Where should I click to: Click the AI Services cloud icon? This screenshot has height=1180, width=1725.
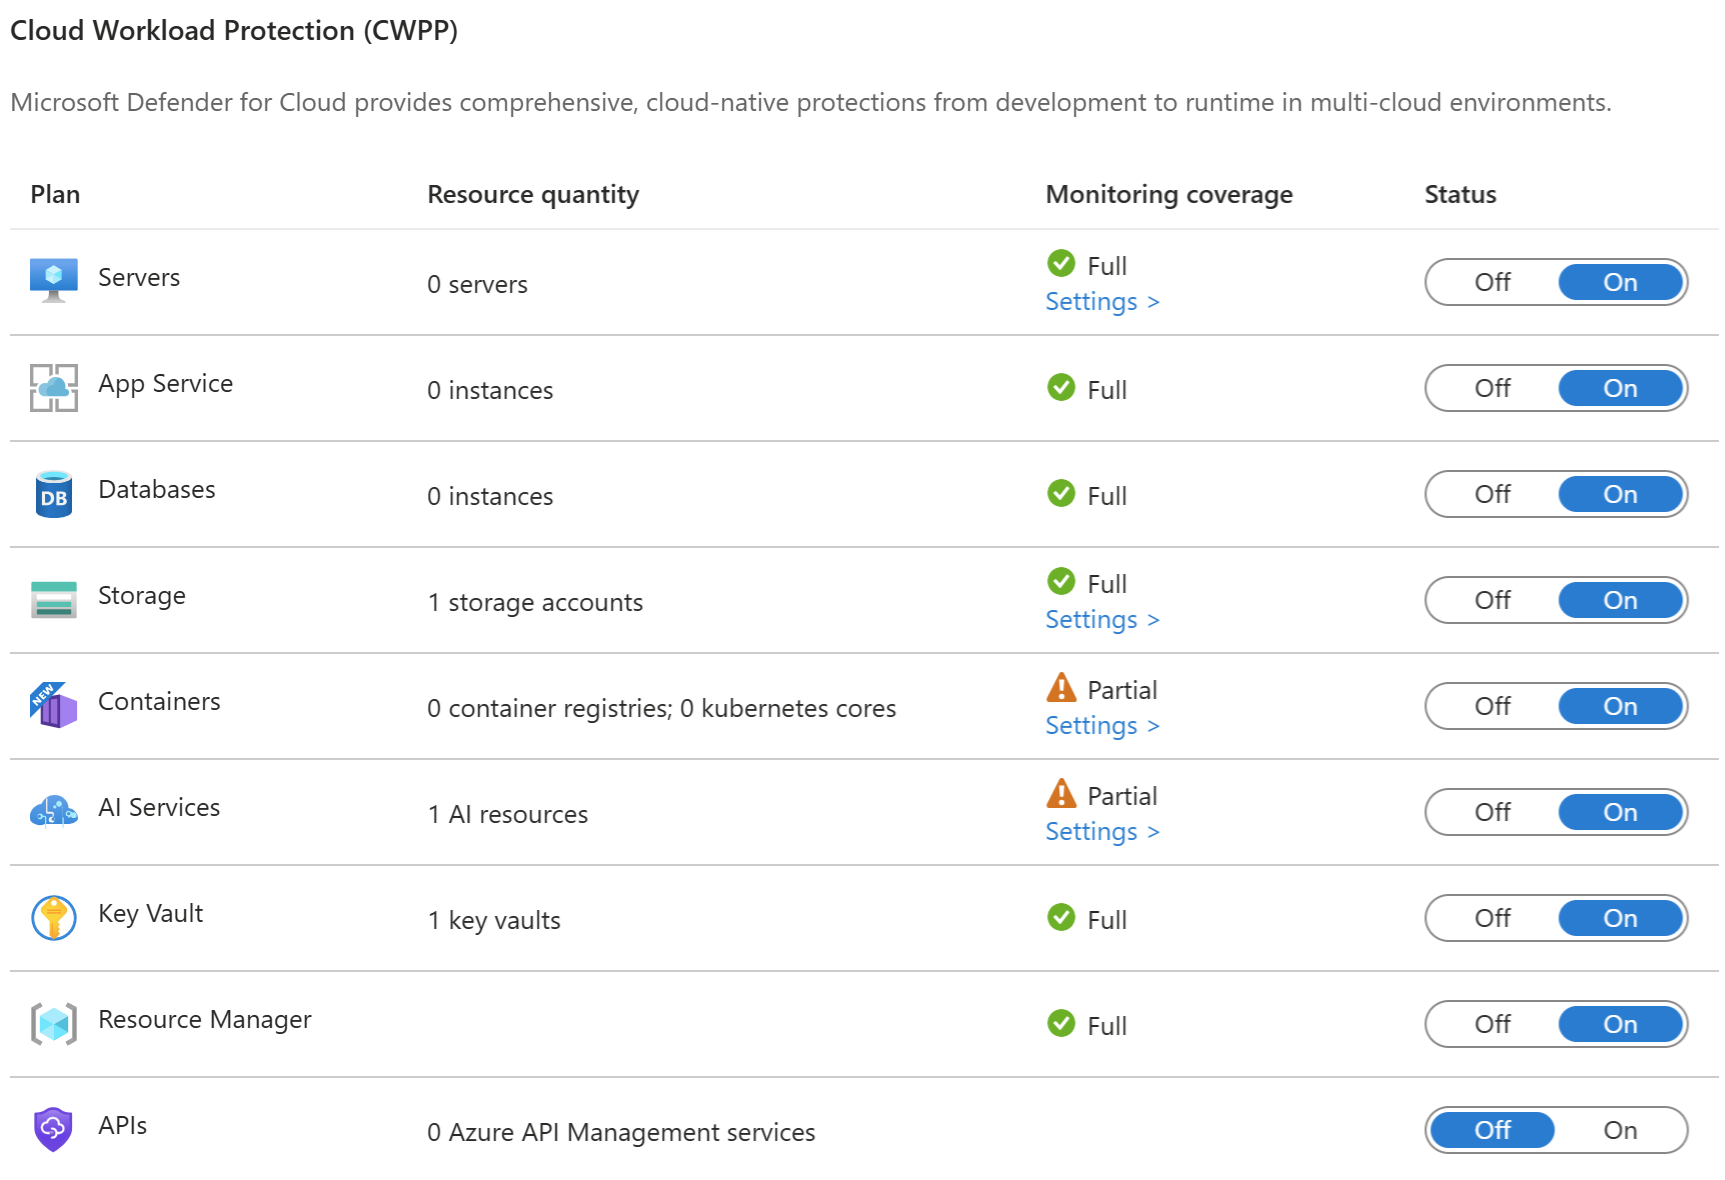(x=54, y=811)
